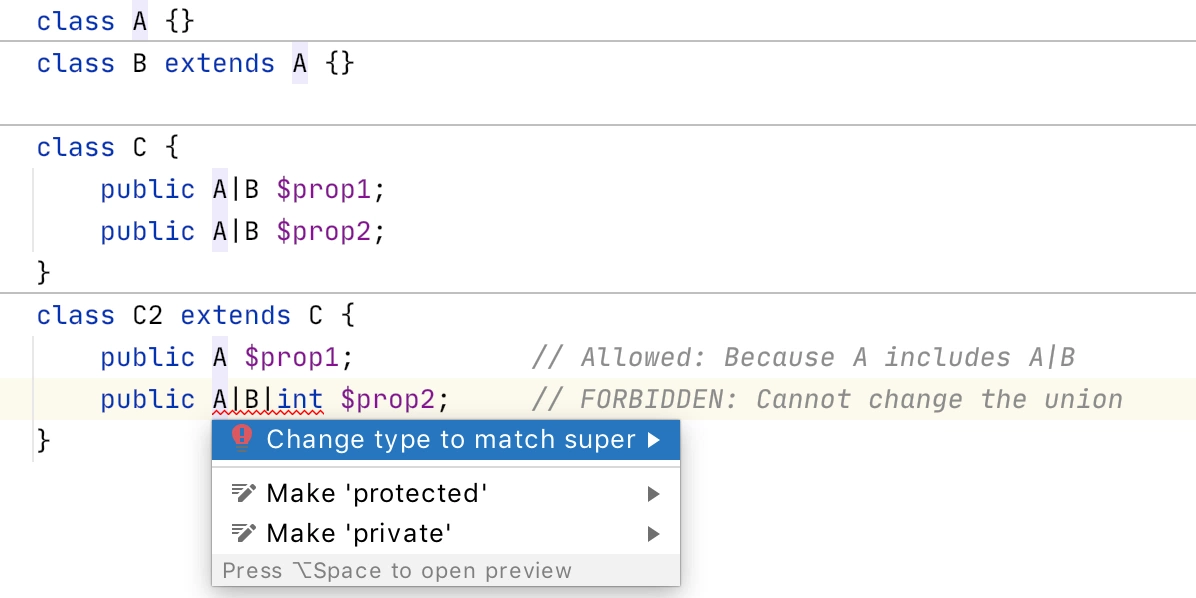Image resolution: width=1196 pixels, height=598 pixels.
Task: Click the red error bulb icon
Action: tap(242, 439)
